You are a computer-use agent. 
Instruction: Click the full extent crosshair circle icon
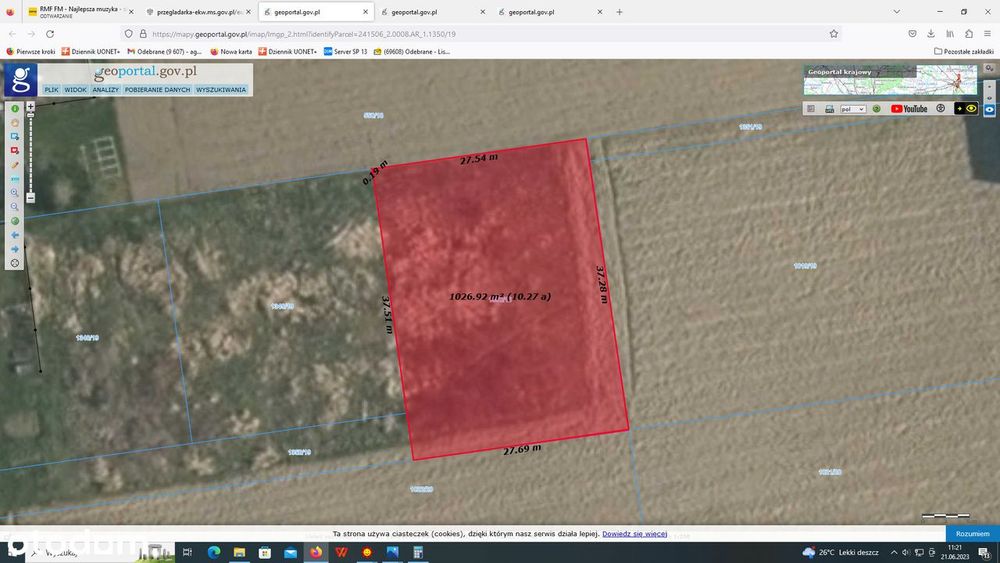[15, 263]
